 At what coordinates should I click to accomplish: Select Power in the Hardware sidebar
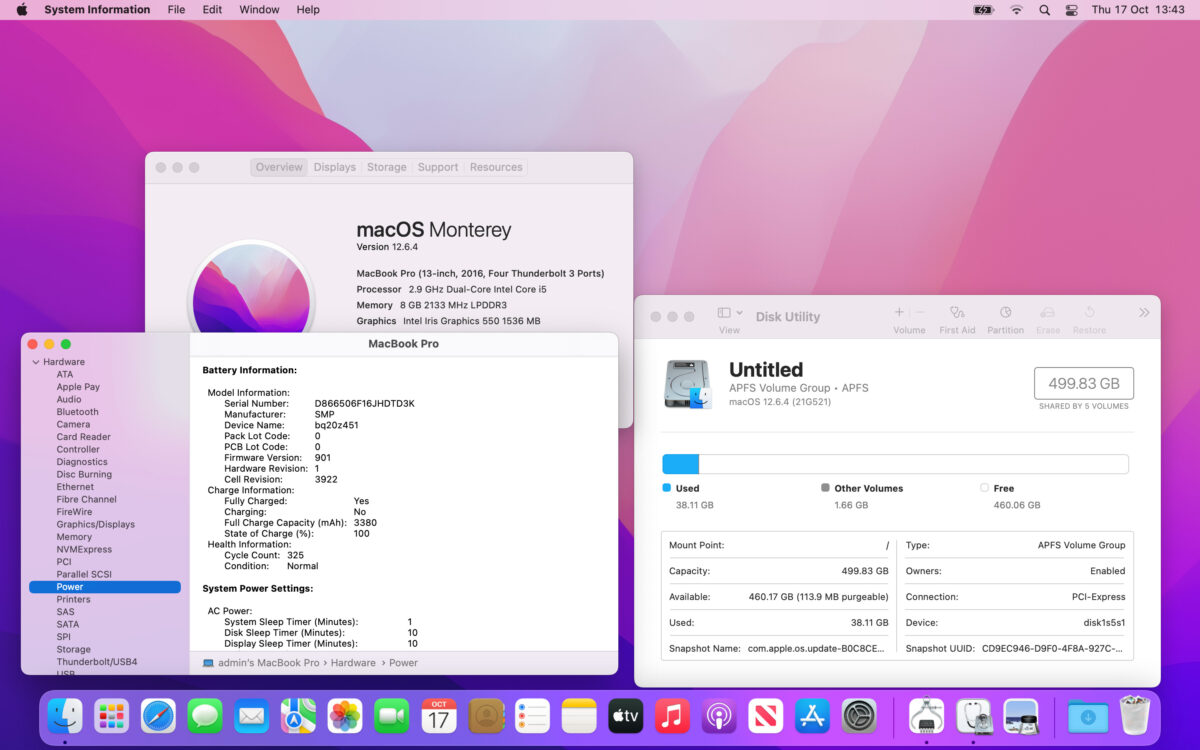coord(105,587)
